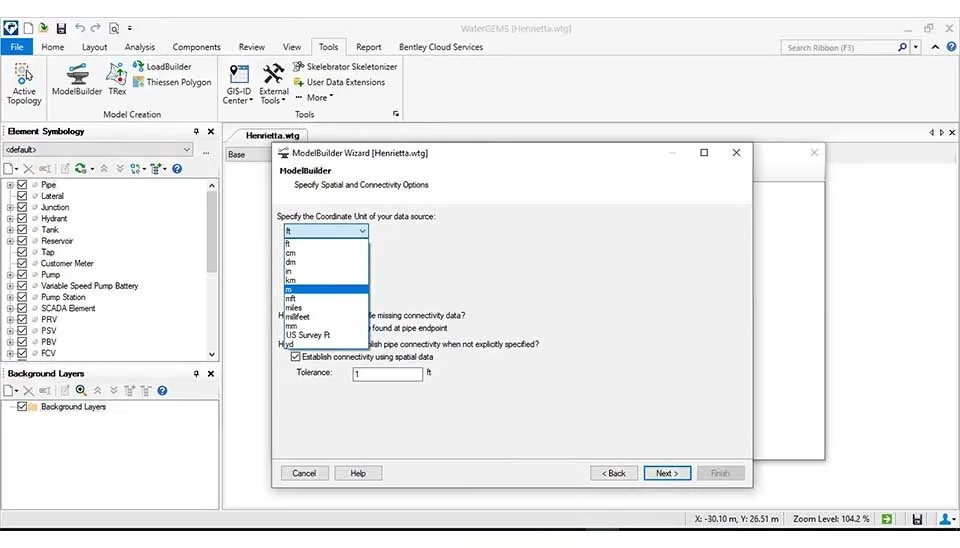Screen dimensions: 960x548
Task: Open User Data Extensions
Action: [x=338, y=82]
